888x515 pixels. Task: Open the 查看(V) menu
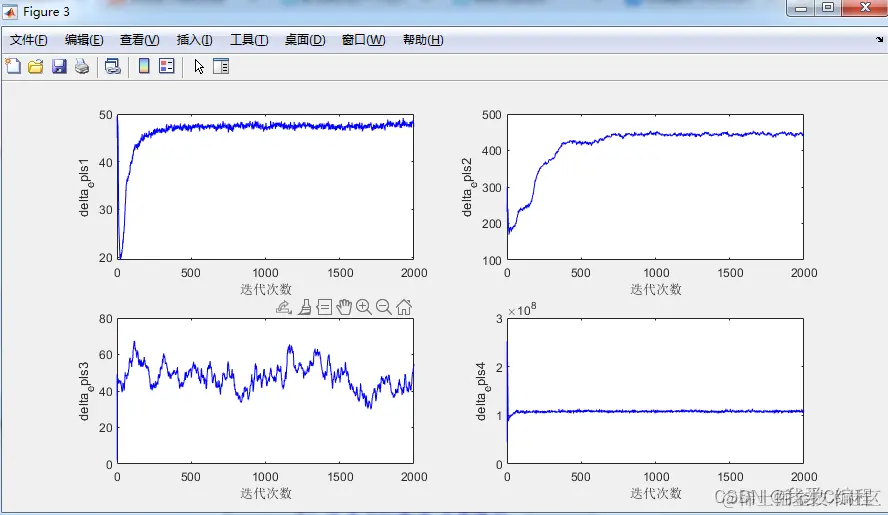tap(139, 40)
